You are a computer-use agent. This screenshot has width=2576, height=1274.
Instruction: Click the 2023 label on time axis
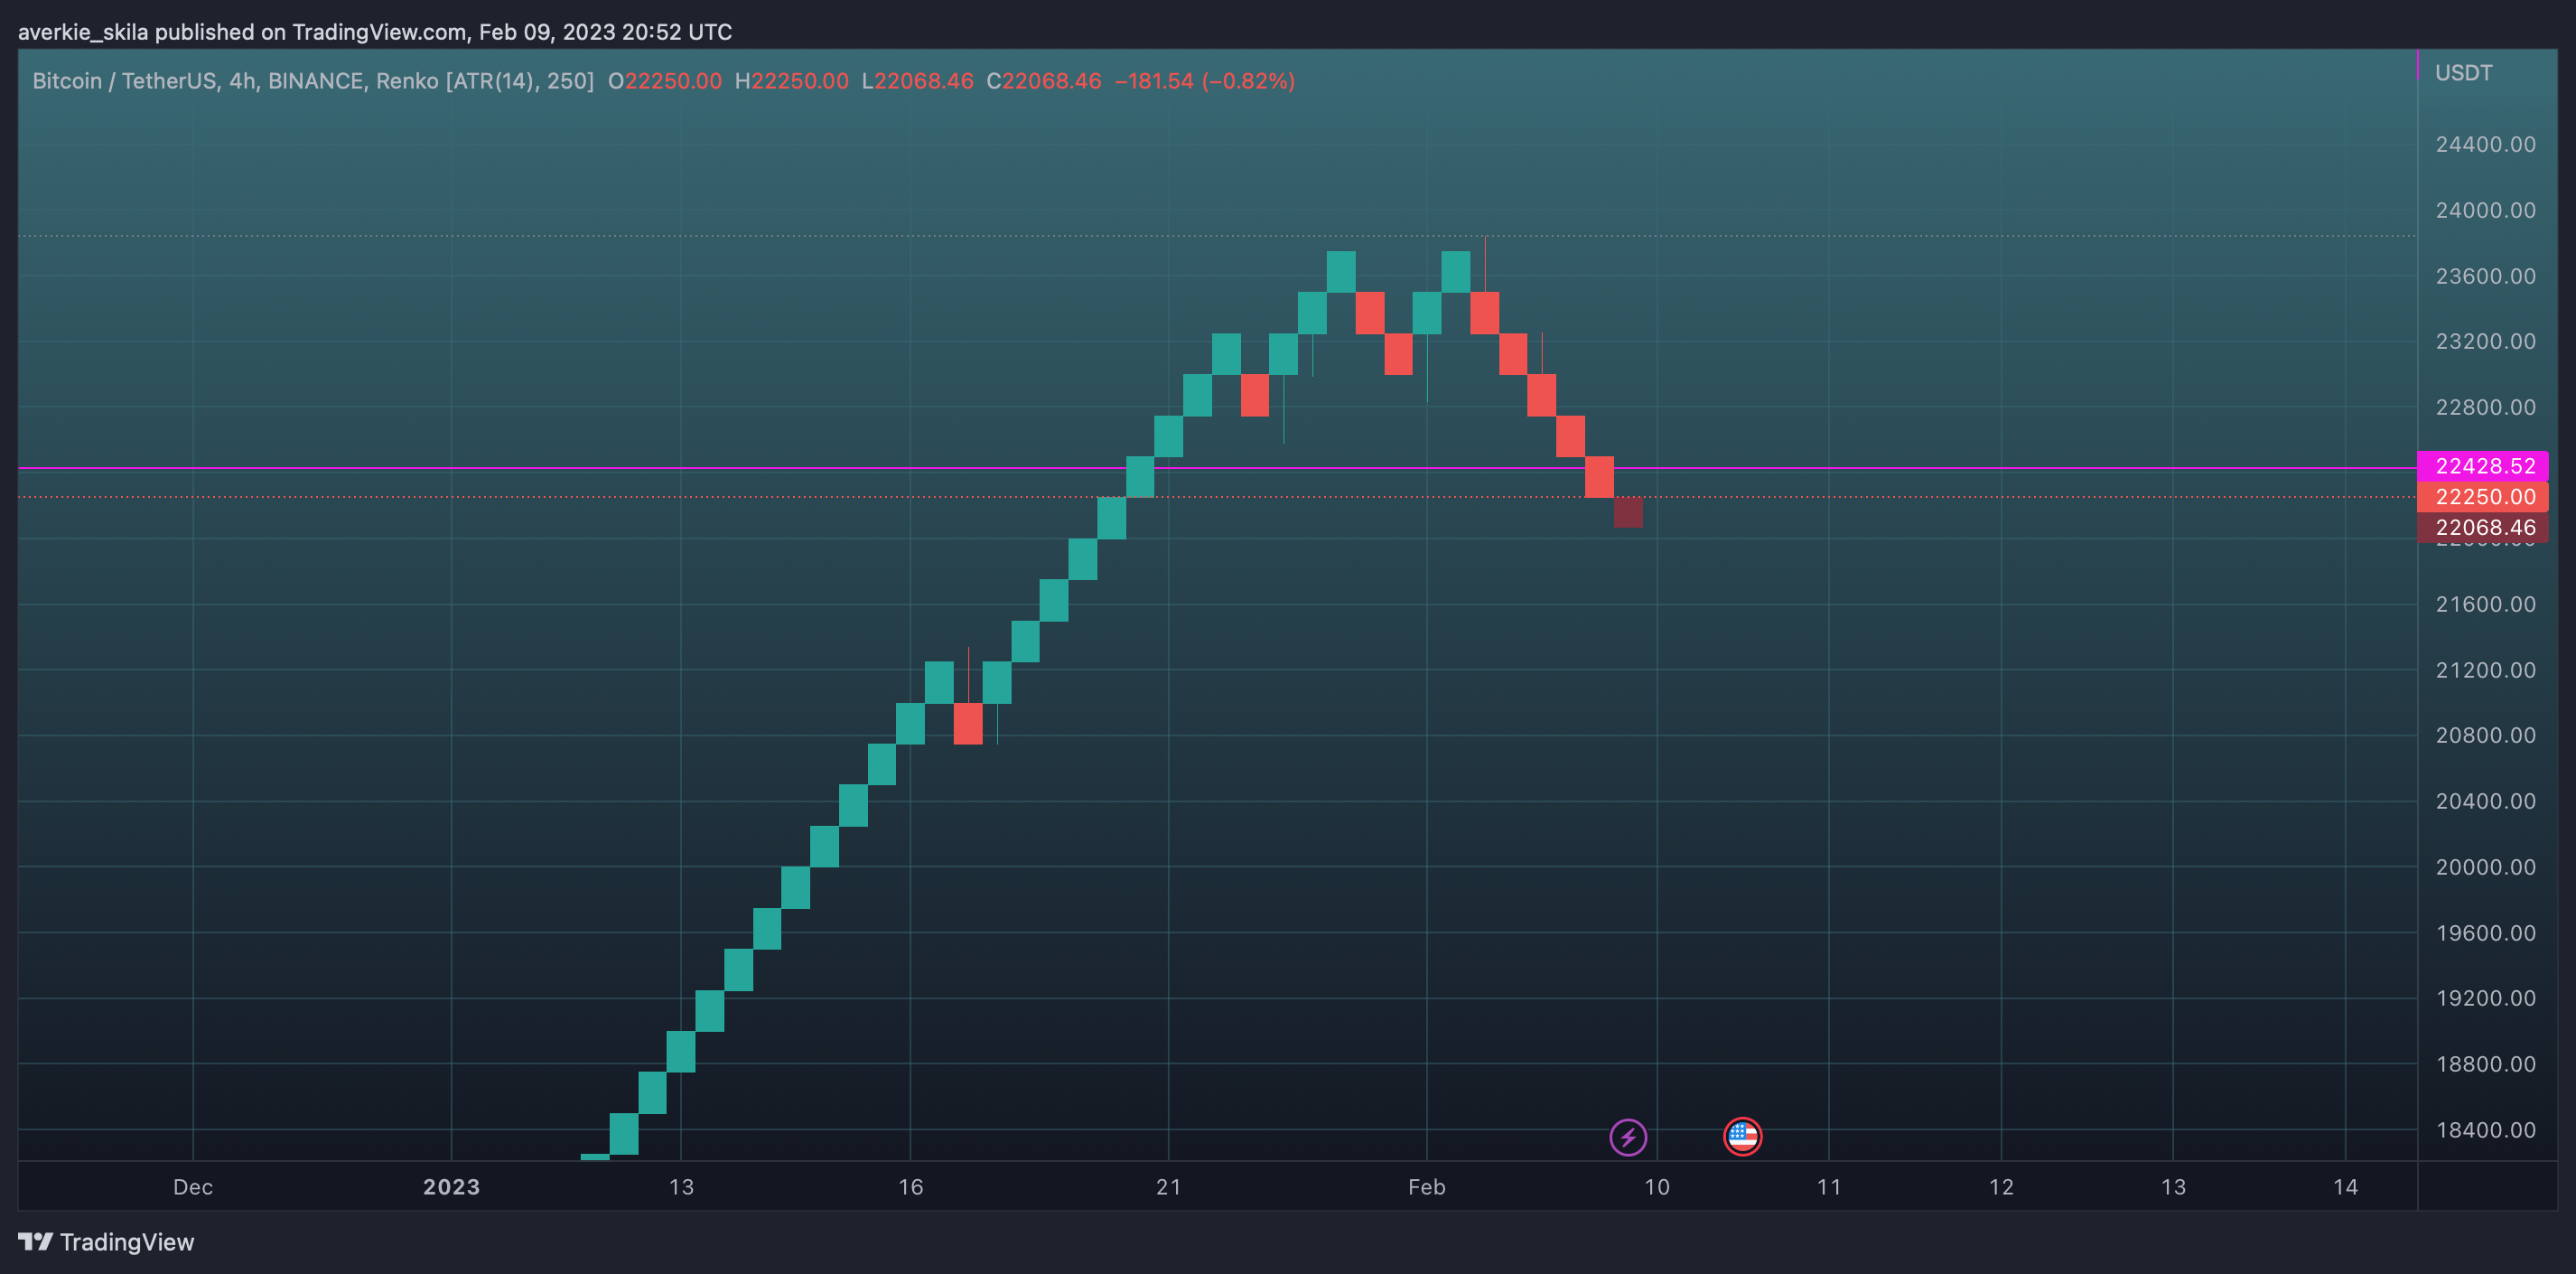[x=451, y=1187]
